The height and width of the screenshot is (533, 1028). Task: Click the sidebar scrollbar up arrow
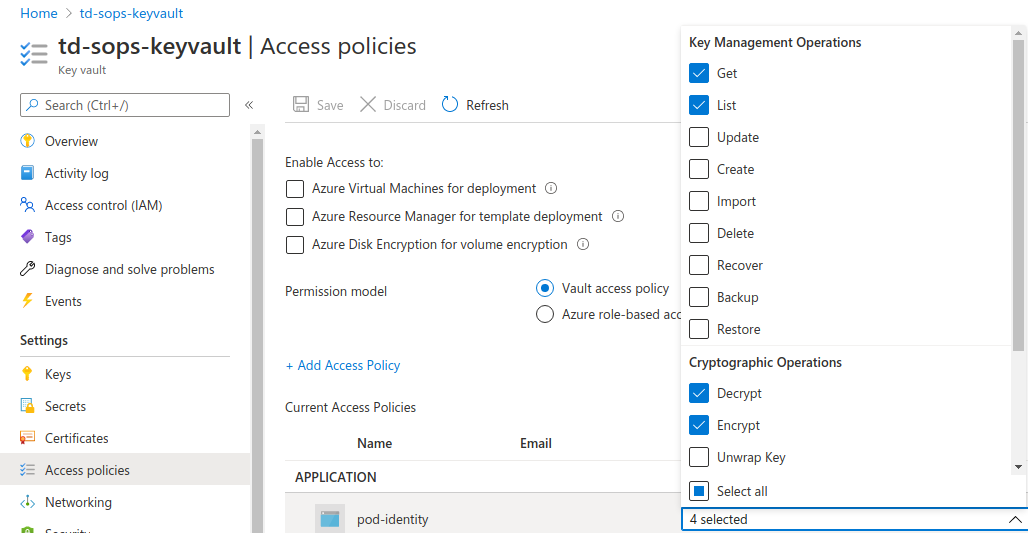pyautogui.click(x=258, y=132)
